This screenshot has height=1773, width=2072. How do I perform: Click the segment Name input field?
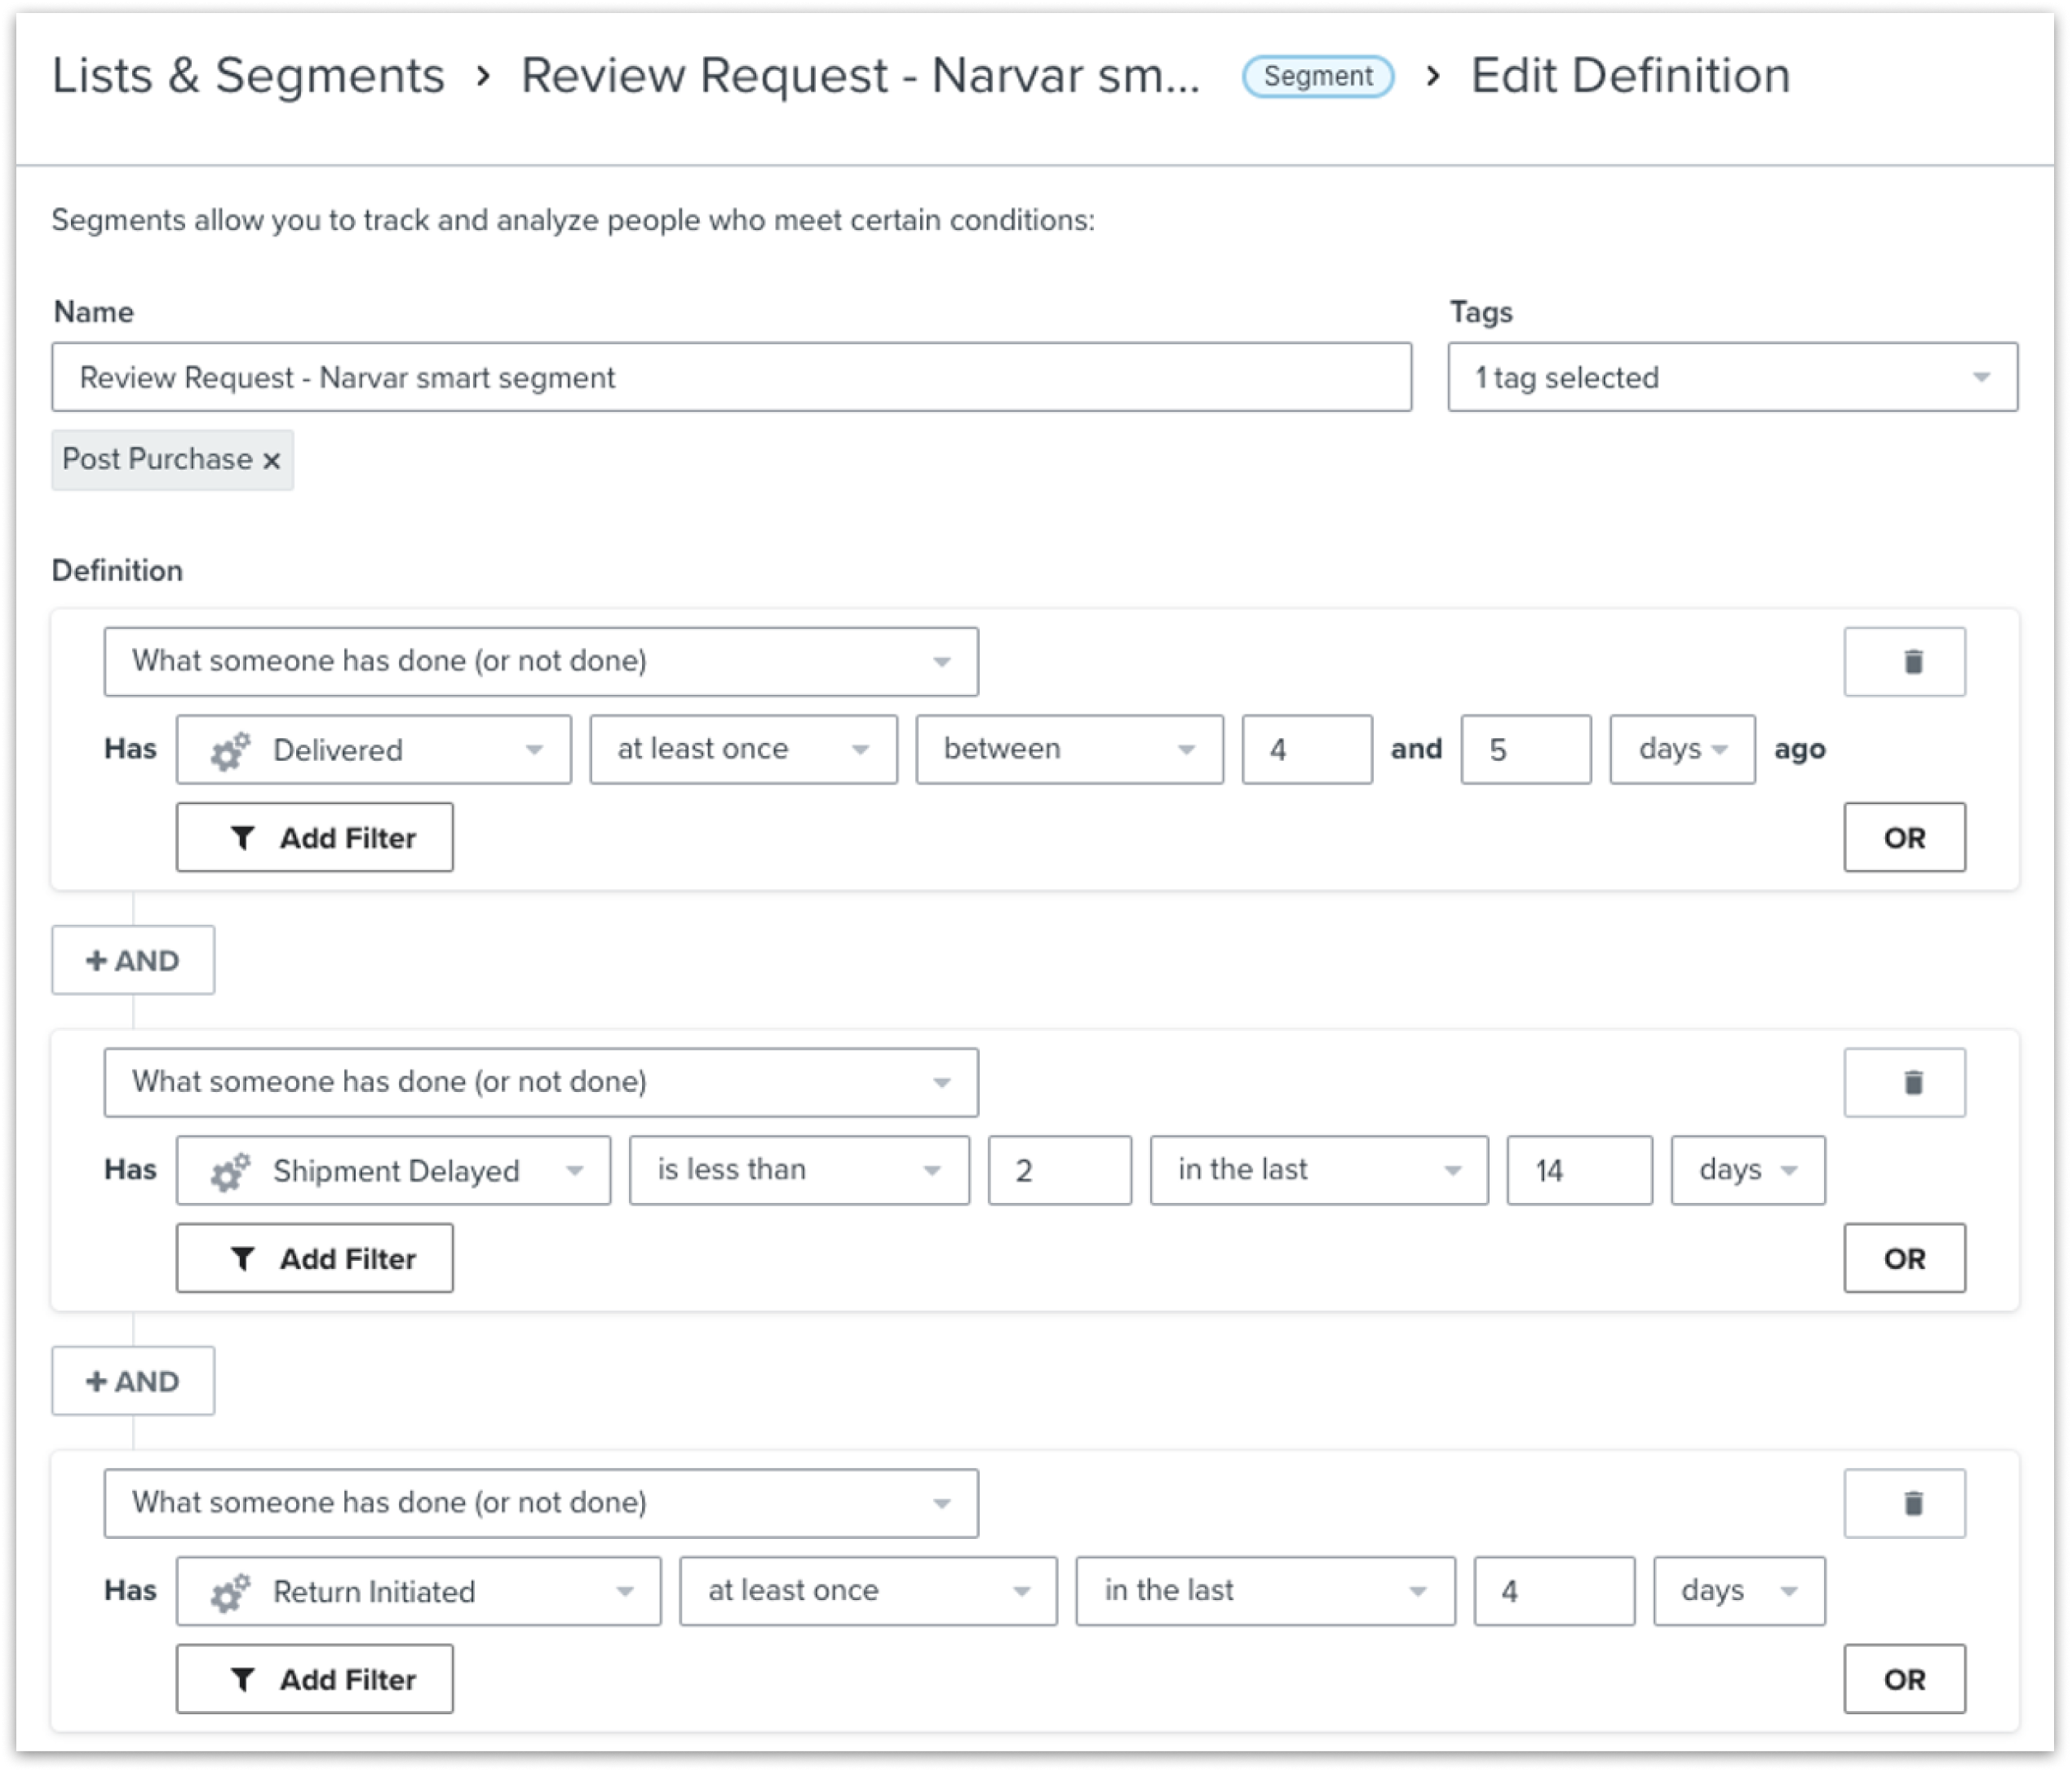click(x=731, y=377)
